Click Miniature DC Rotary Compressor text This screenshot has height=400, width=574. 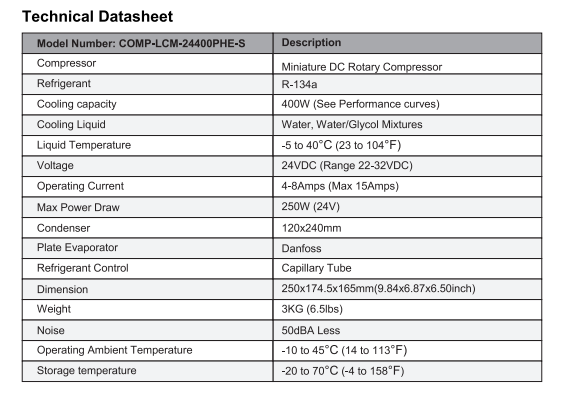click(362, 67)
